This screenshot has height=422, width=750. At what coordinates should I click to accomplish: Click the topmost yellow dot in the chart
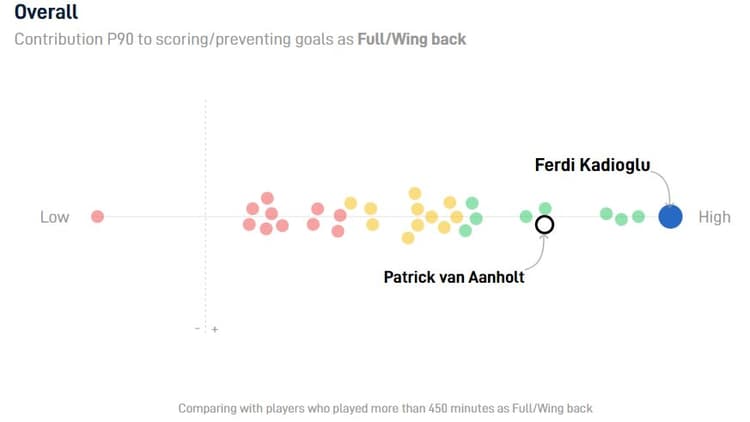(415, 193)
